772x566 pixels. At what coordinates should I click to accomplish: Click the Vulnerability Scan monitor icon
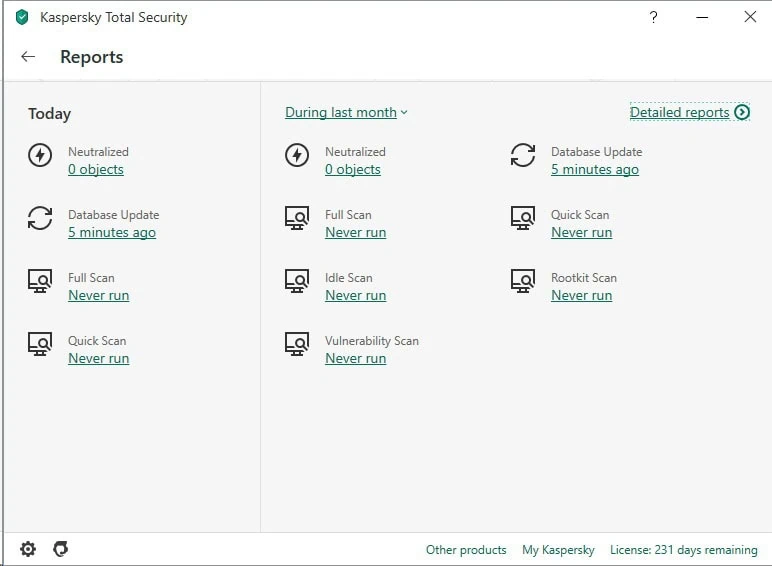click(x=296, y=344)
